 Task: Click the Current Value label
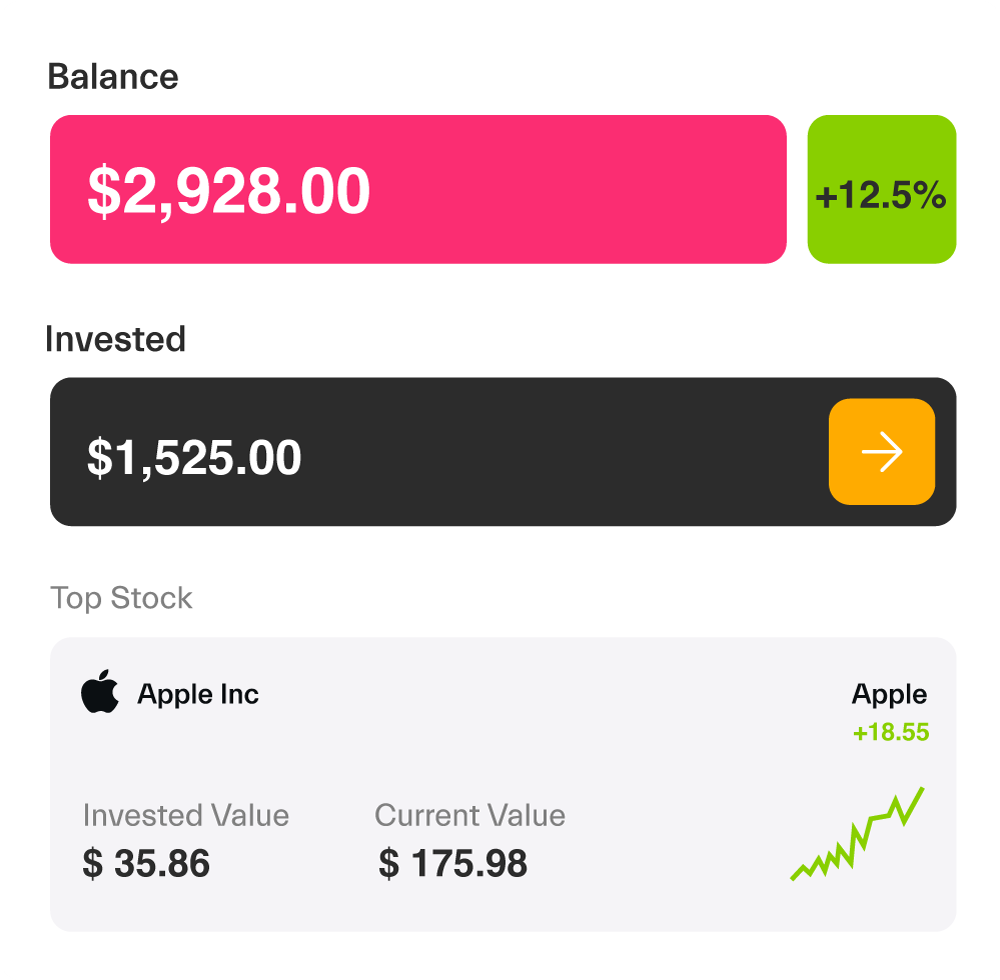(x=470, y=816)
